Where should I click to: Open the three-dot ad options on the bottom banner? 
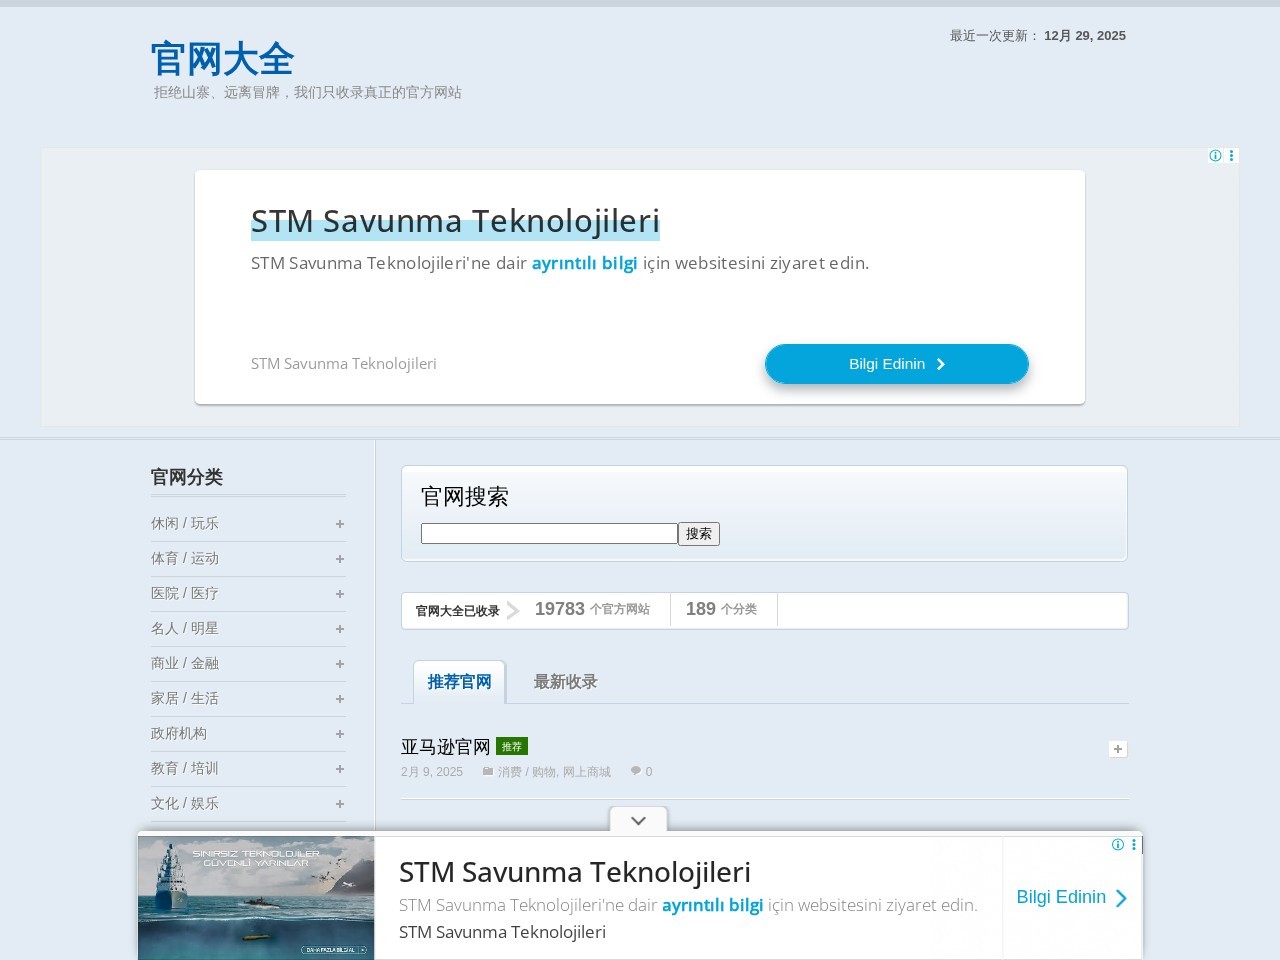[1134, 845]
